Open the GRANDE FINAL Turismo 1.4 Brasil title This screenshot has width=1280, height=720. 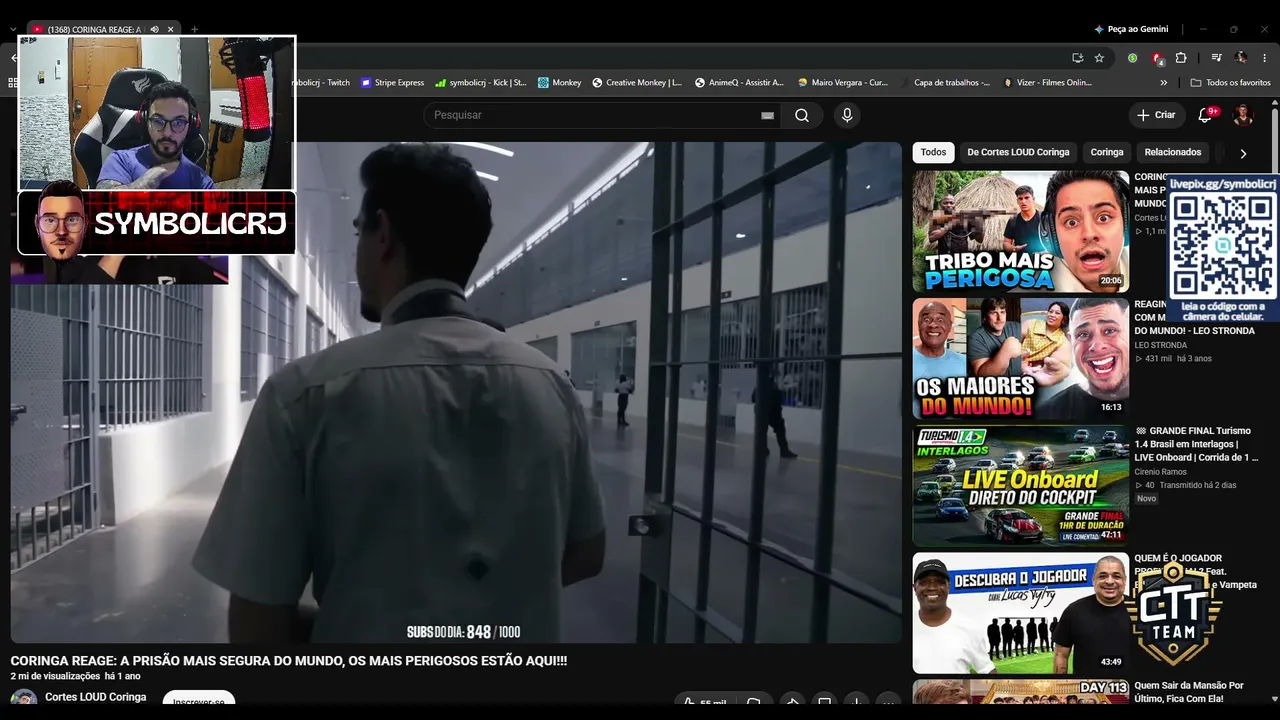click(1195, 444)
